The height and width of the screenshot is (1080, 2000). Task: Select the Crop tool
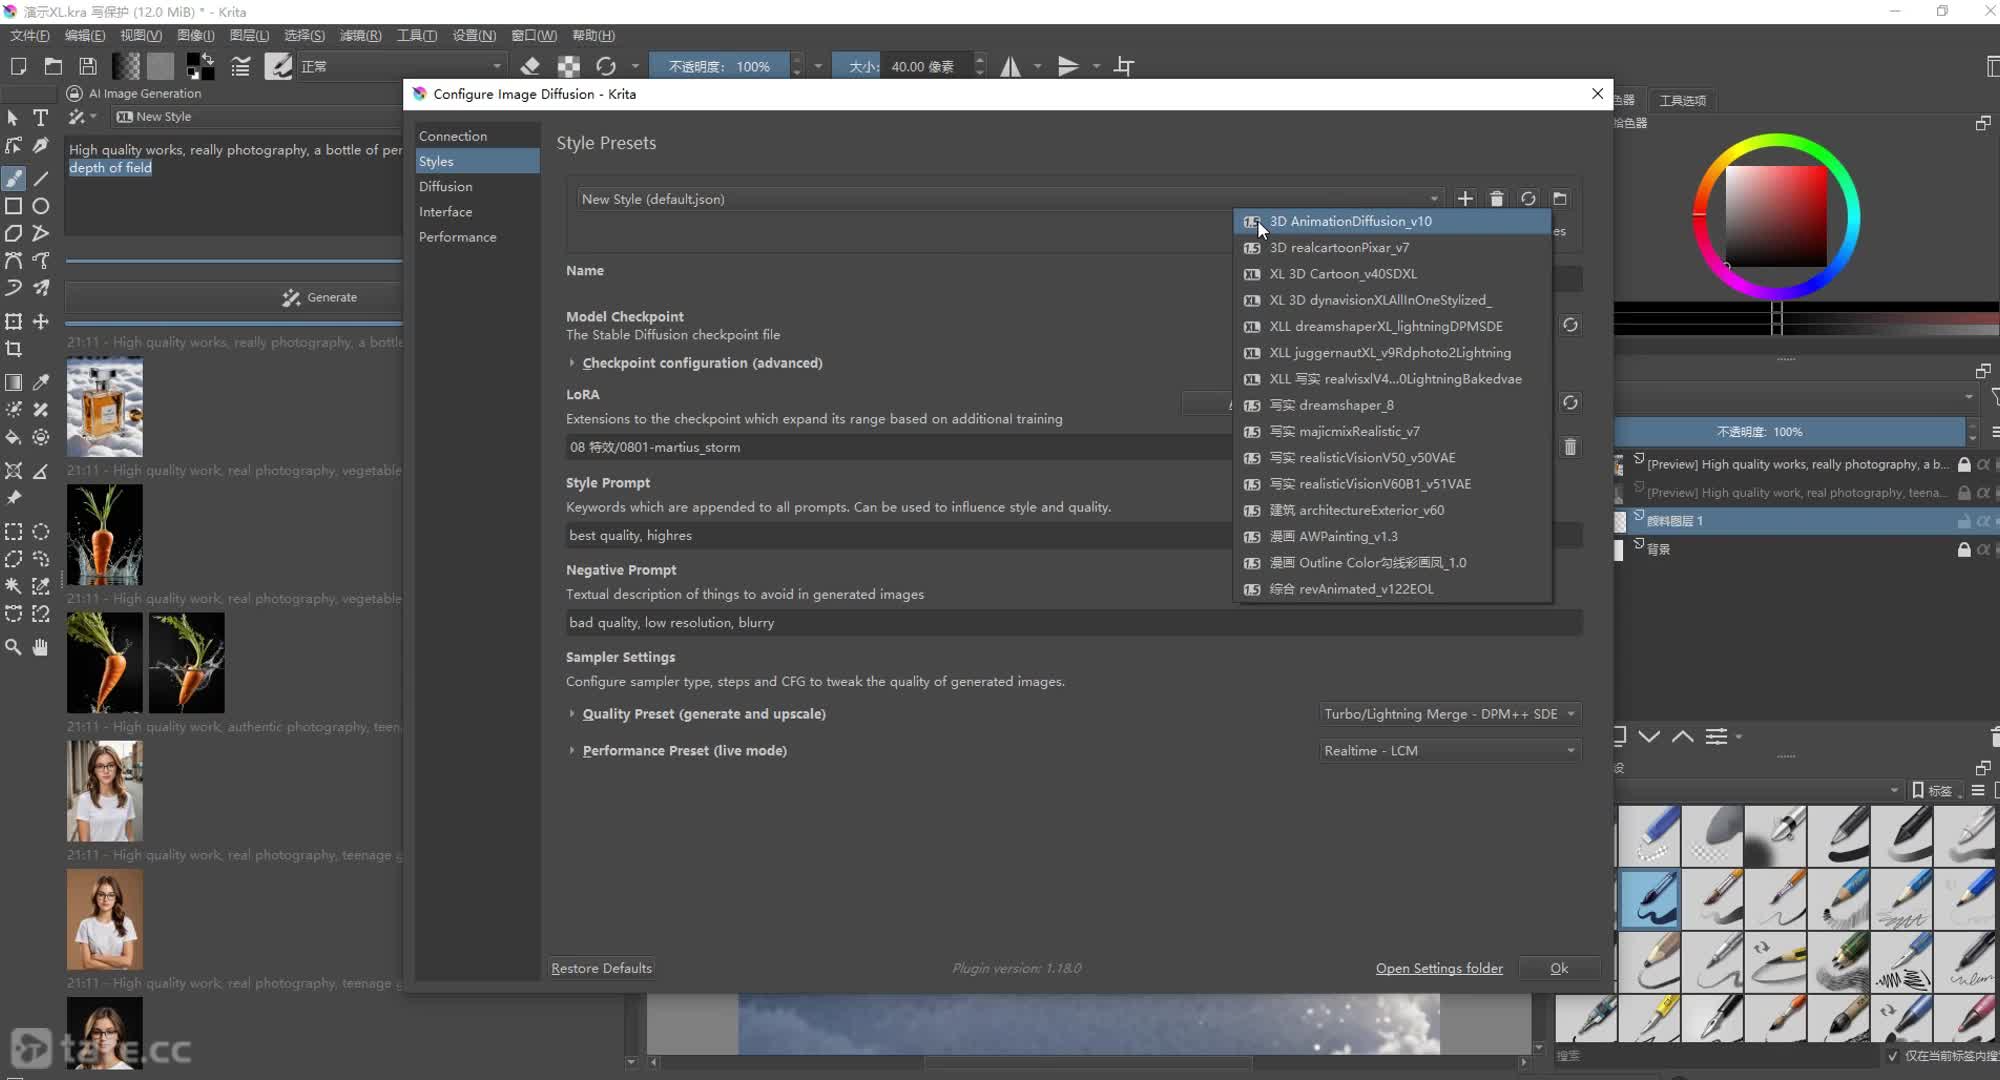[14, 349]
